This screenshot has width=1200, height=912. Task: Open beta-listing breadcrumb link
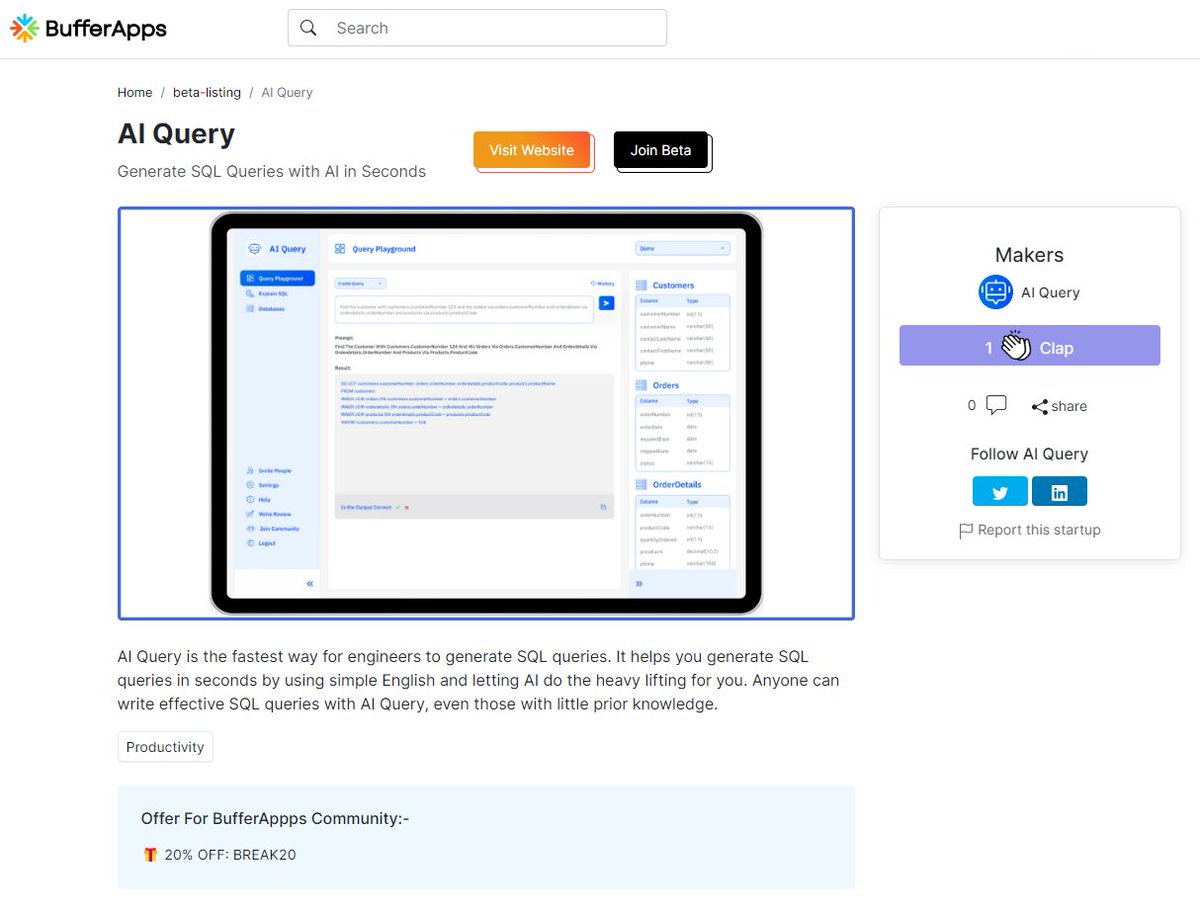click(207, 92)
